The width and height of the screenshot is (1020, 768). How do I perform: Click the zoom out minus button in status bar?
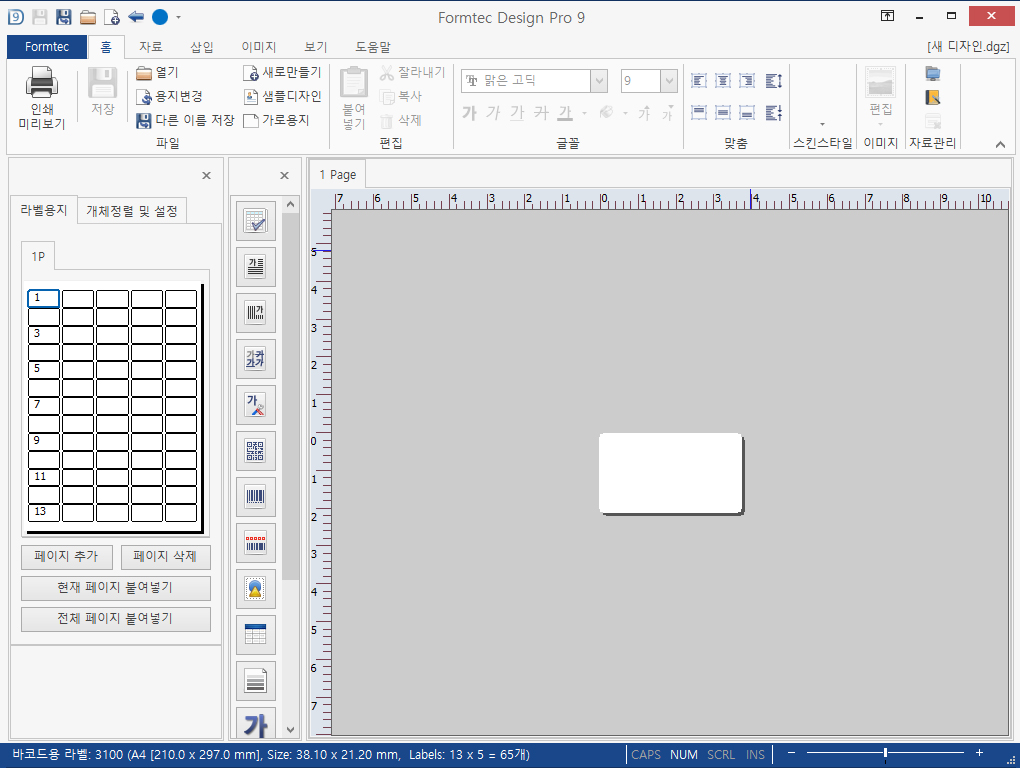[x=792, y=753]
